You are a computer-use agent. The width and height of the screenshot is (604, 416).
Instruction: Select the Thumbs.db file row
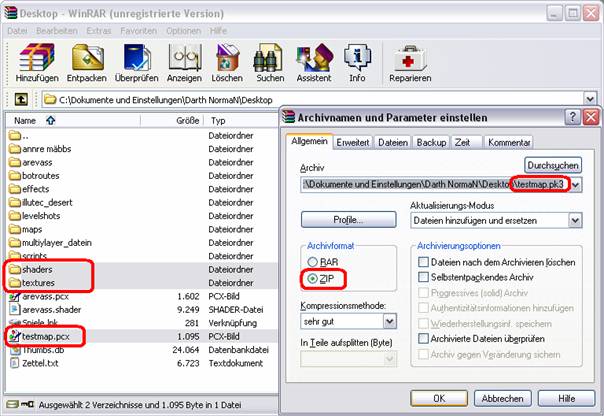pos(142,350)
